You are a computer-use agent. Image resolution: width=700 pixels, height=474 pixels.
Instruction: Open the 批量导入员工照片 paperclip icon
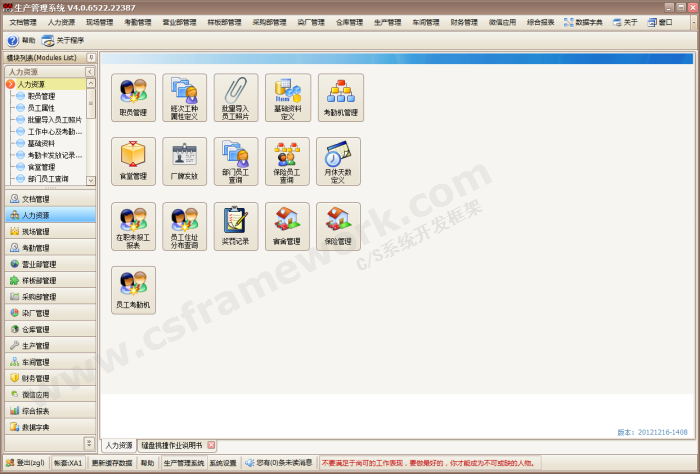[x=235, y=97]
